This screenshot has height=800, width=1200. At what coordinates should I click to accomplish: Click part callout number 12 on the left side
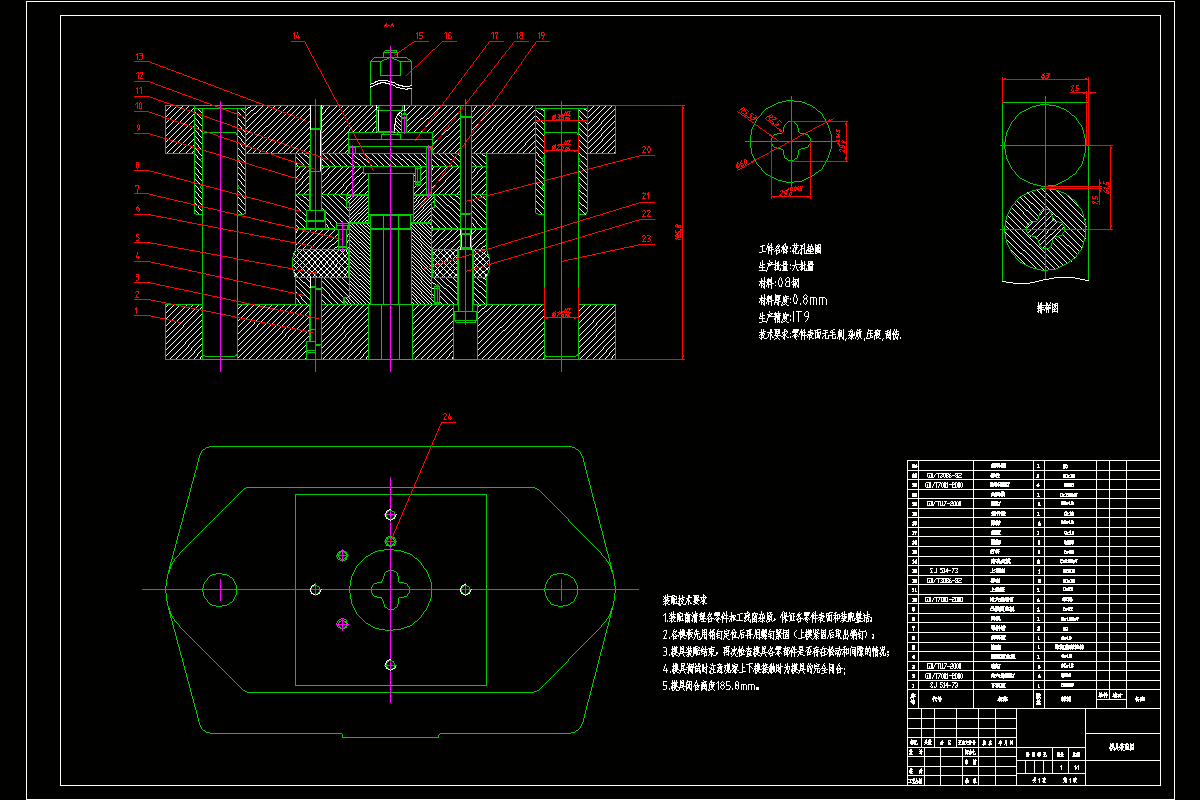pos(140,75)
